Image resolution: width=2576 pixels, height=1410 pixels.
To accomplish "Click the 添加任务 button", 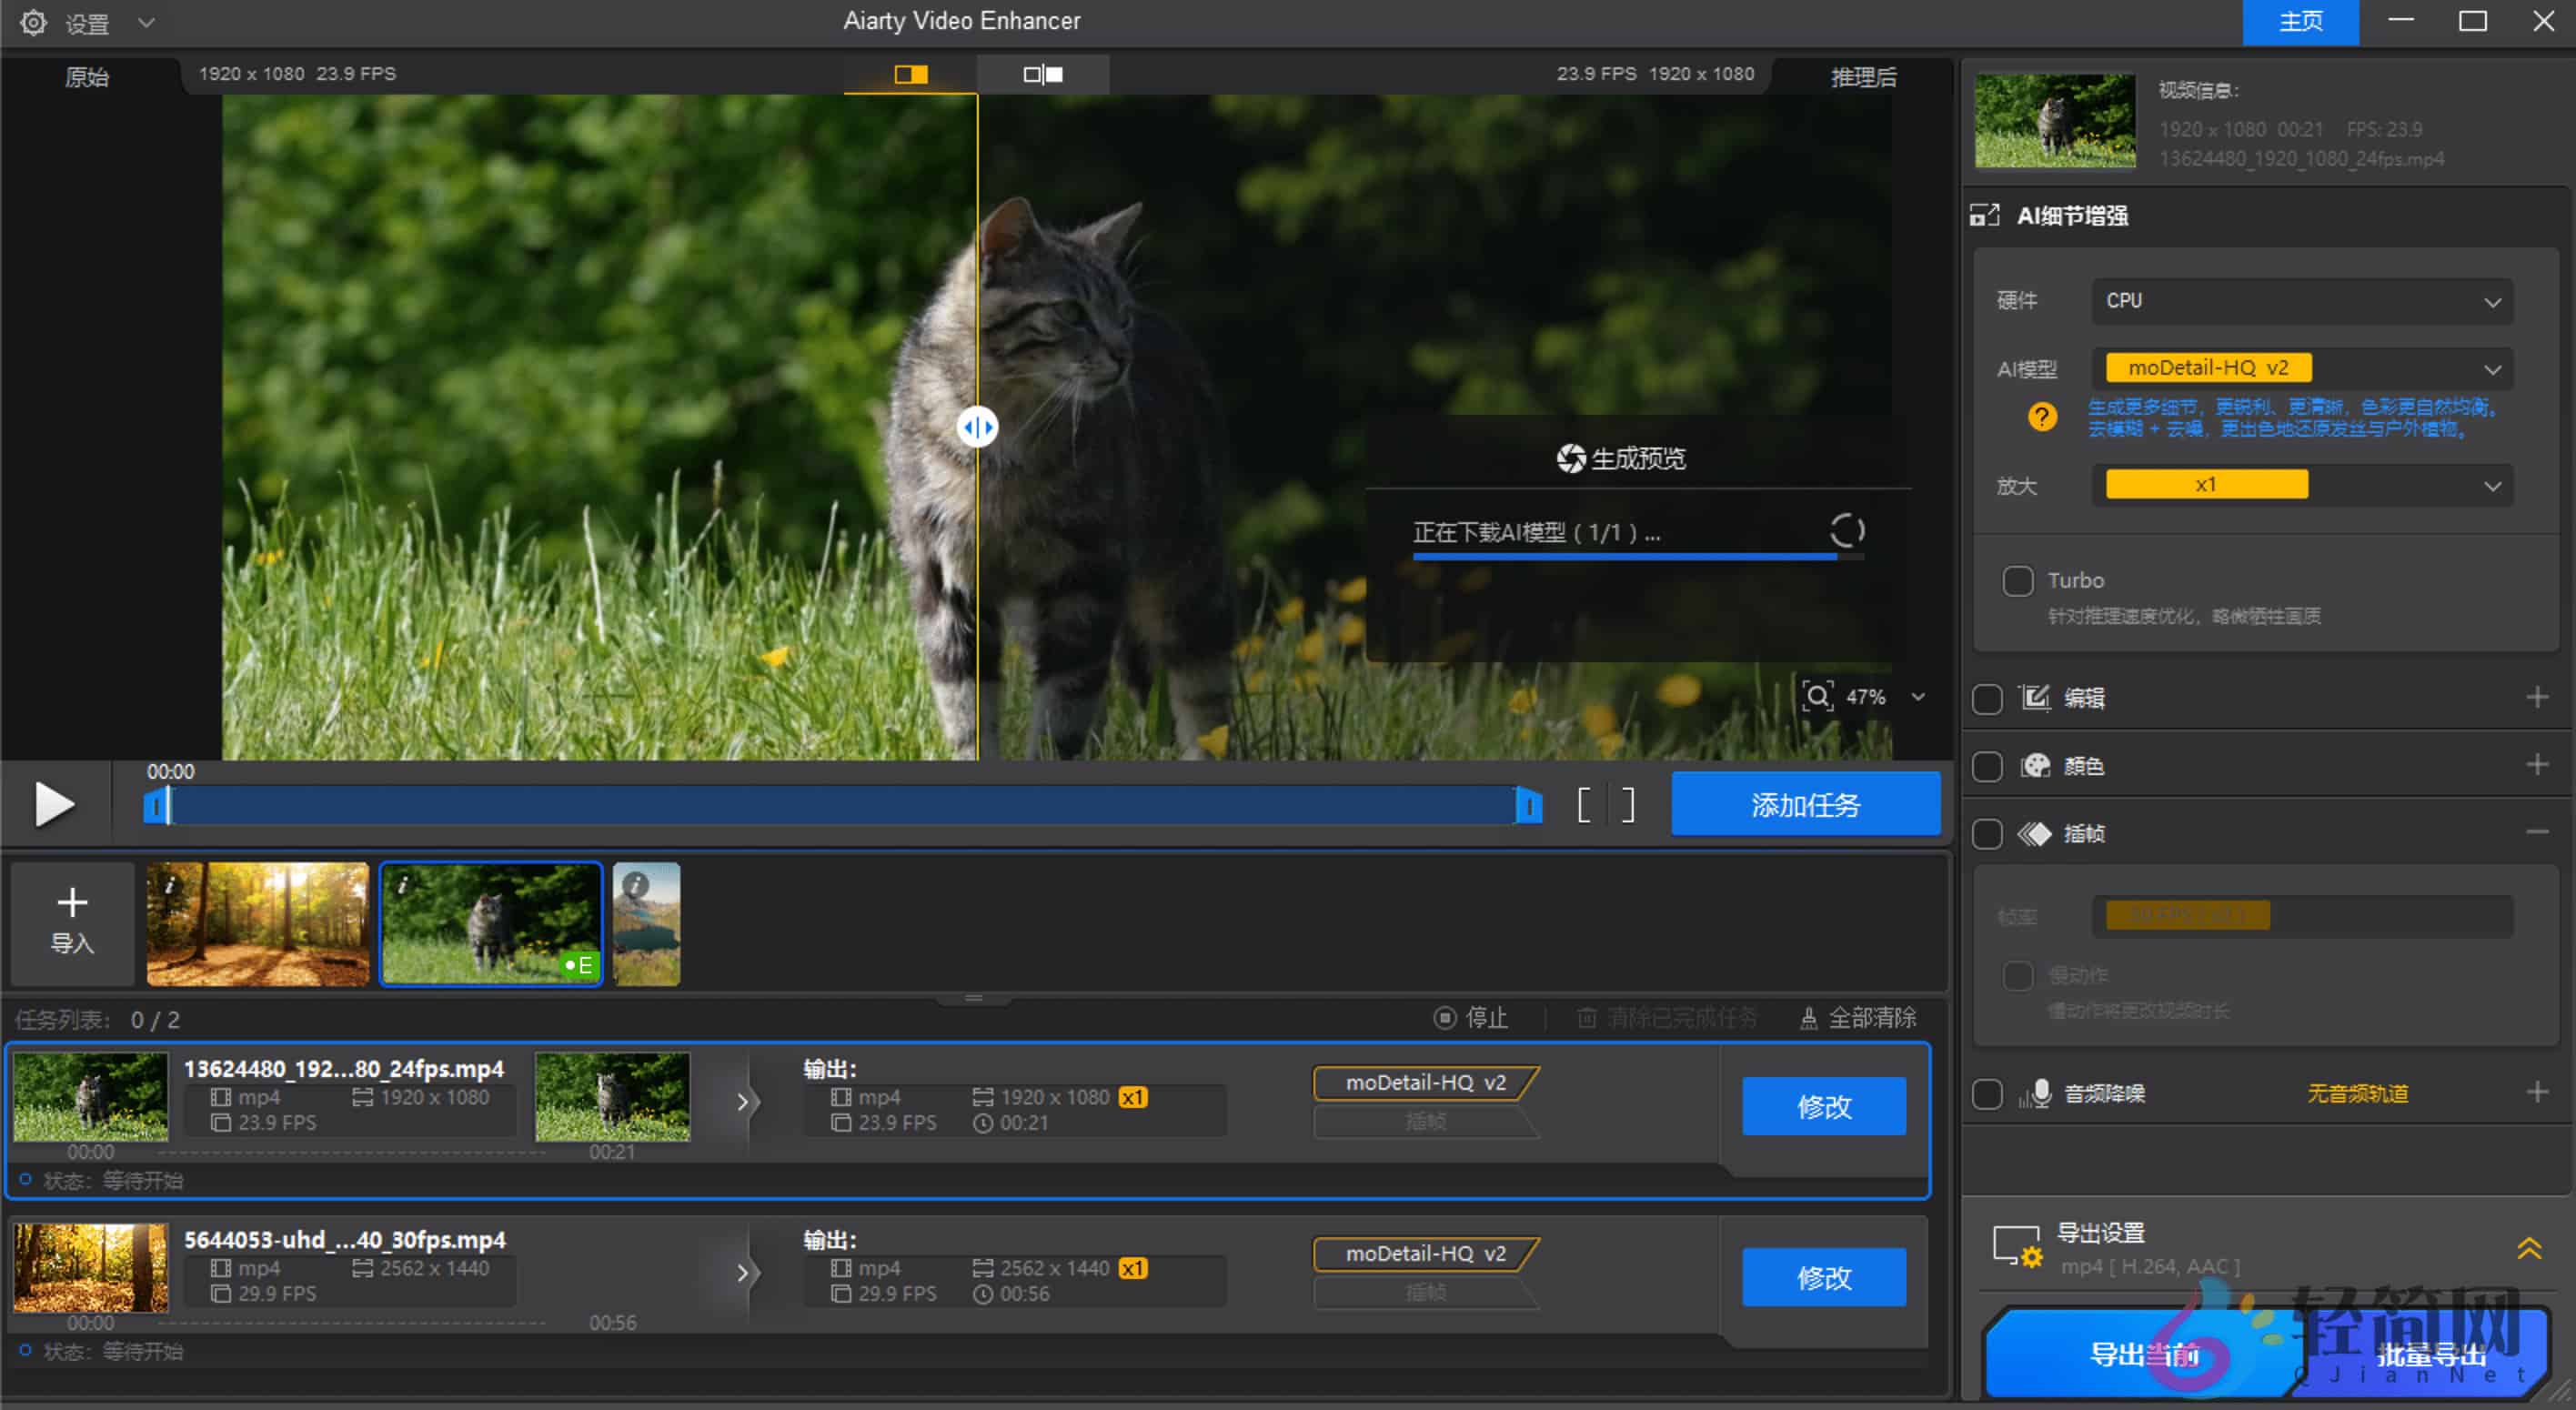I will tap(1805, 803).
